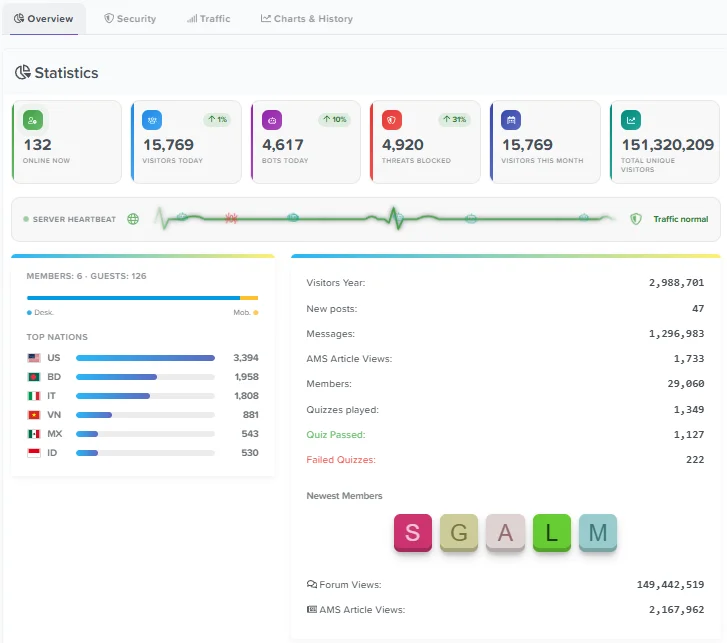This screenshot has height=643, width=727.
Task: Click the Statistics pie chart icon
Action: point(23,72)
